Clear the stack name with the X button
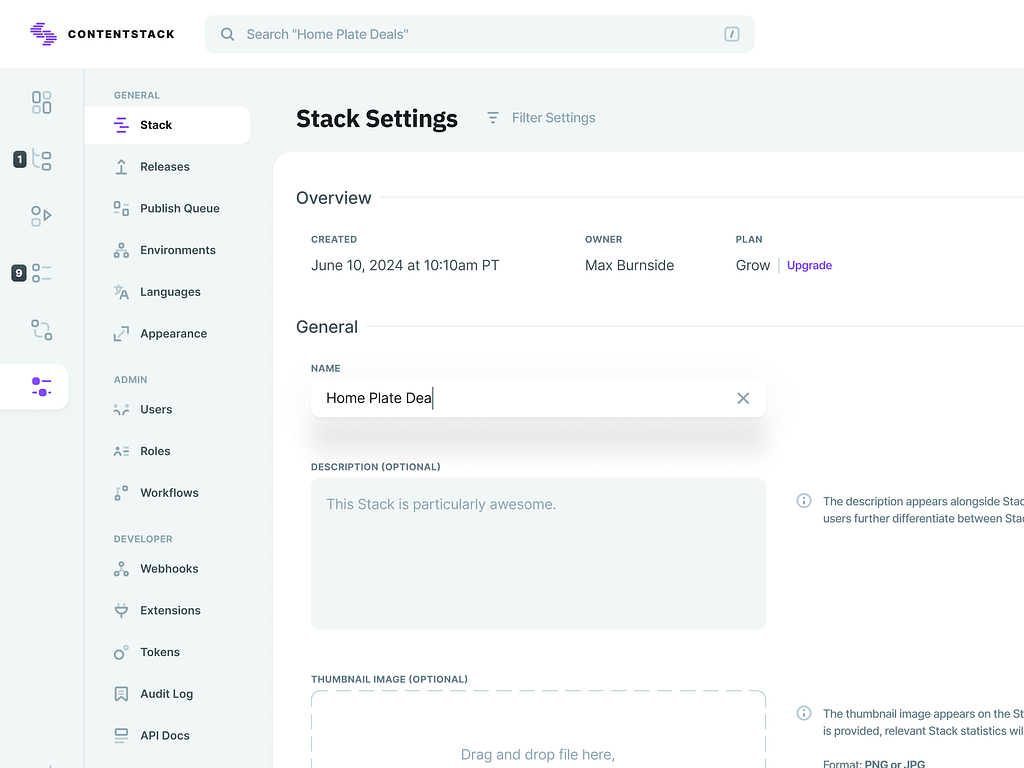 743,398
